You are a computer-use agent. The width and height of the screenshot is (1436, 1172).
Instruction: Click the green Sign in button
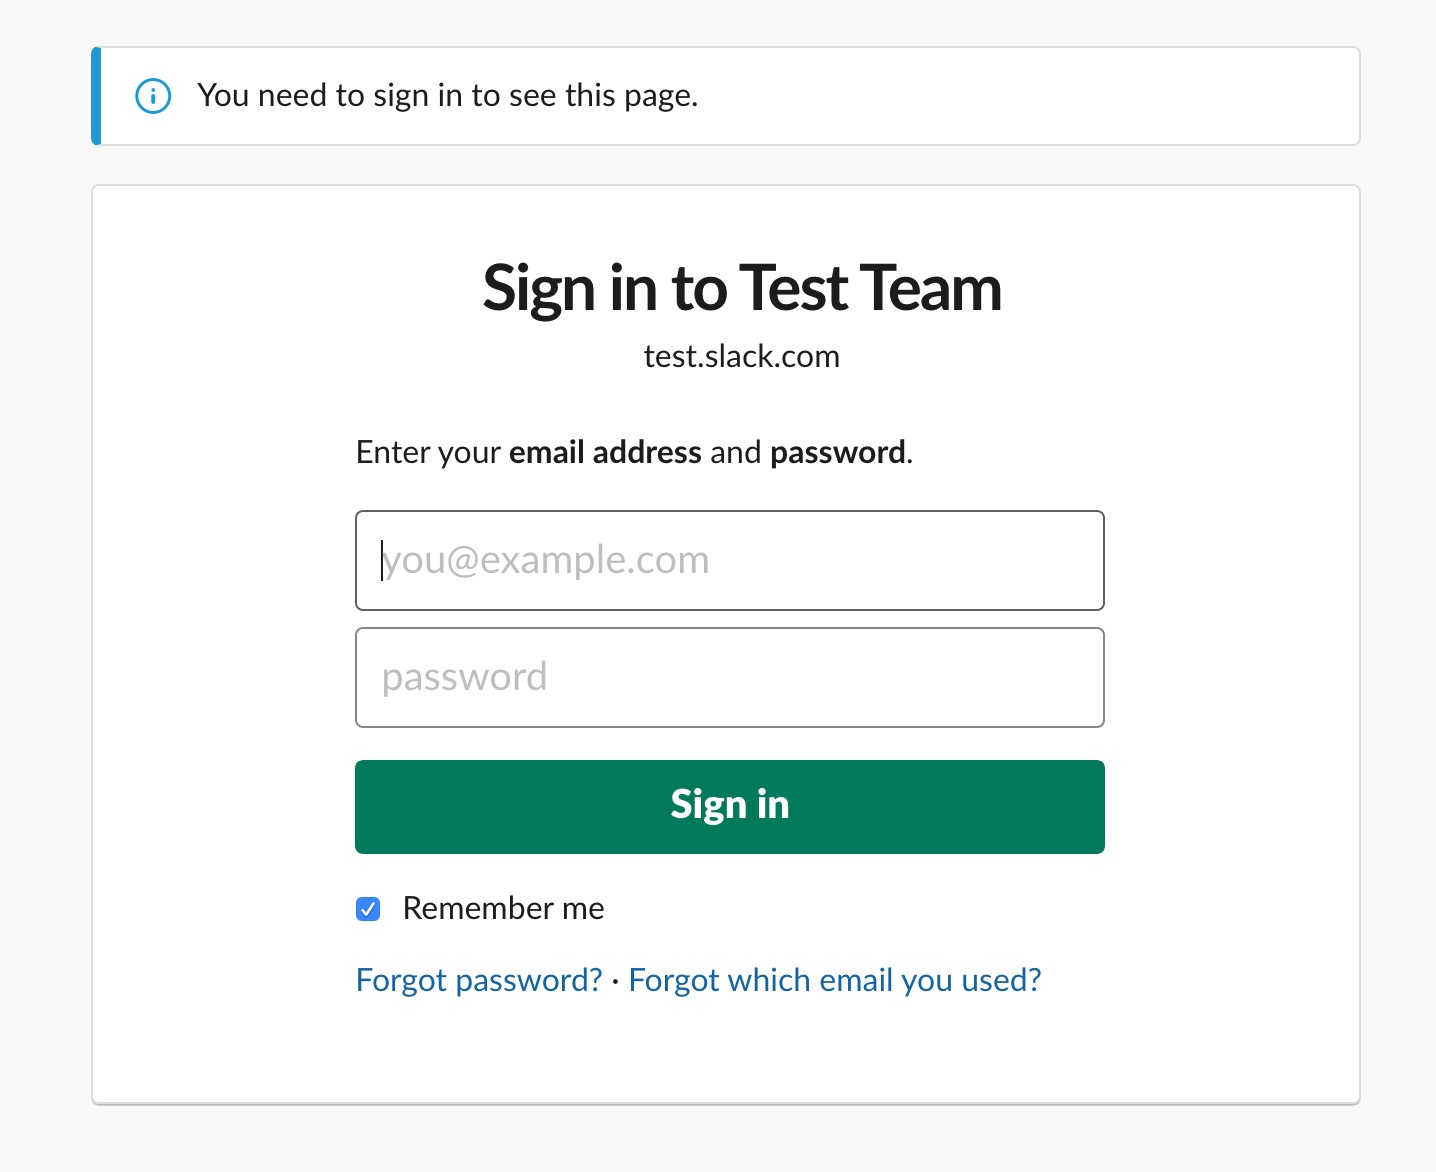(x=730, y=807)
